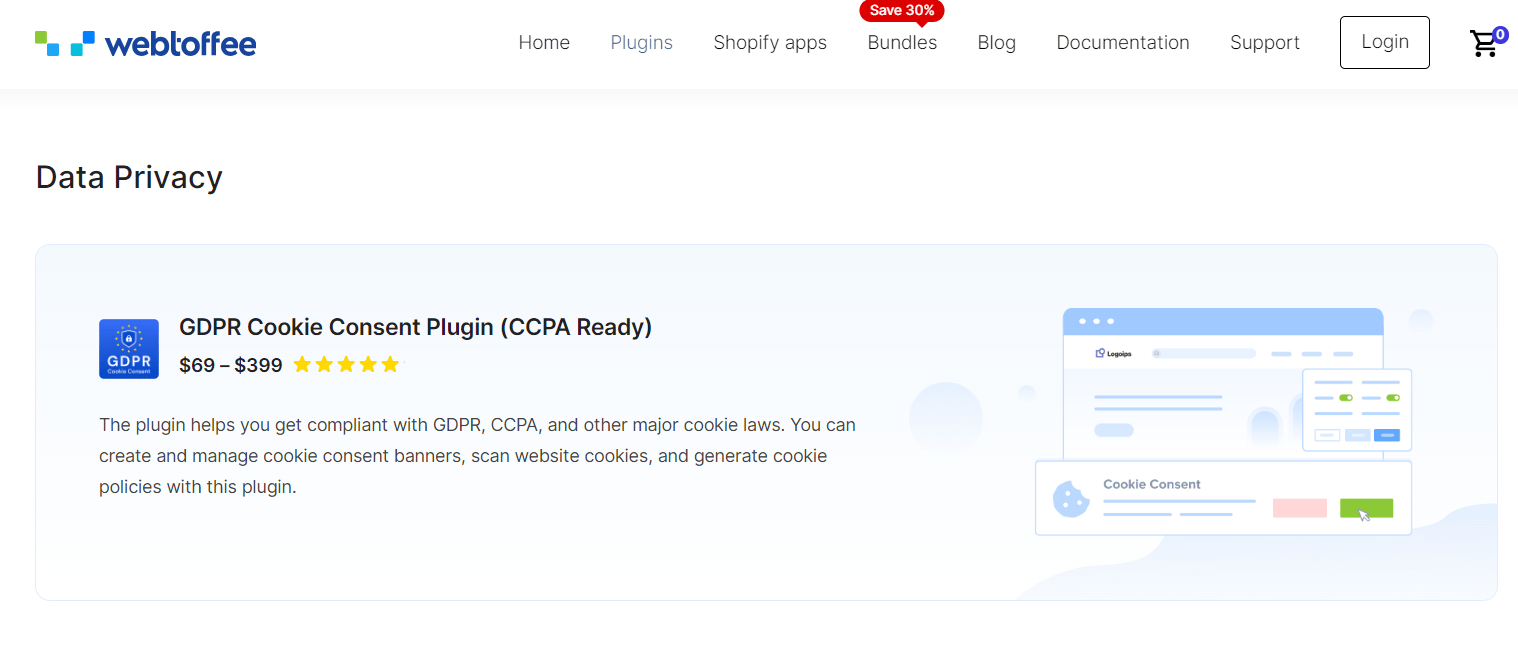The width and height of the screenshot is (1518, 666).
Task: Navigate to Shopify apps
Action: pos(770,43)
